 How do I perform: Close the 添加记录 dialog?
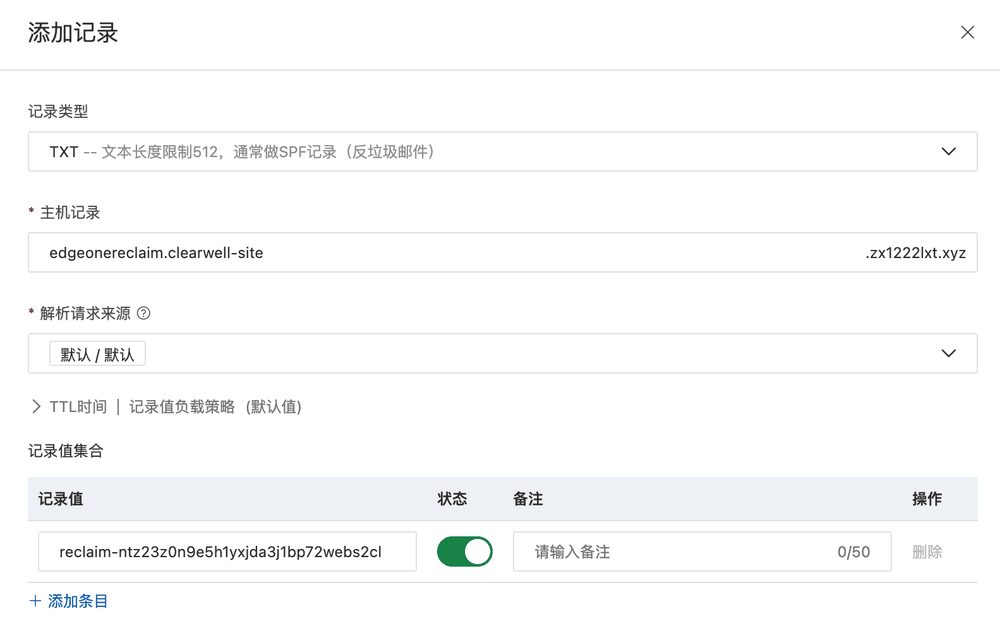pyautogui.click(x=967, y=33)
